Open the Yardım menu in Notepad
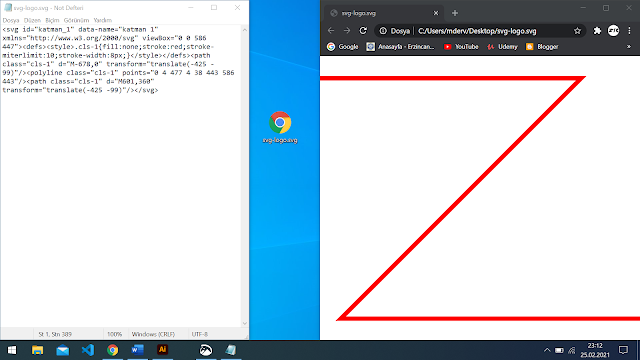 (x=103, y=20)
